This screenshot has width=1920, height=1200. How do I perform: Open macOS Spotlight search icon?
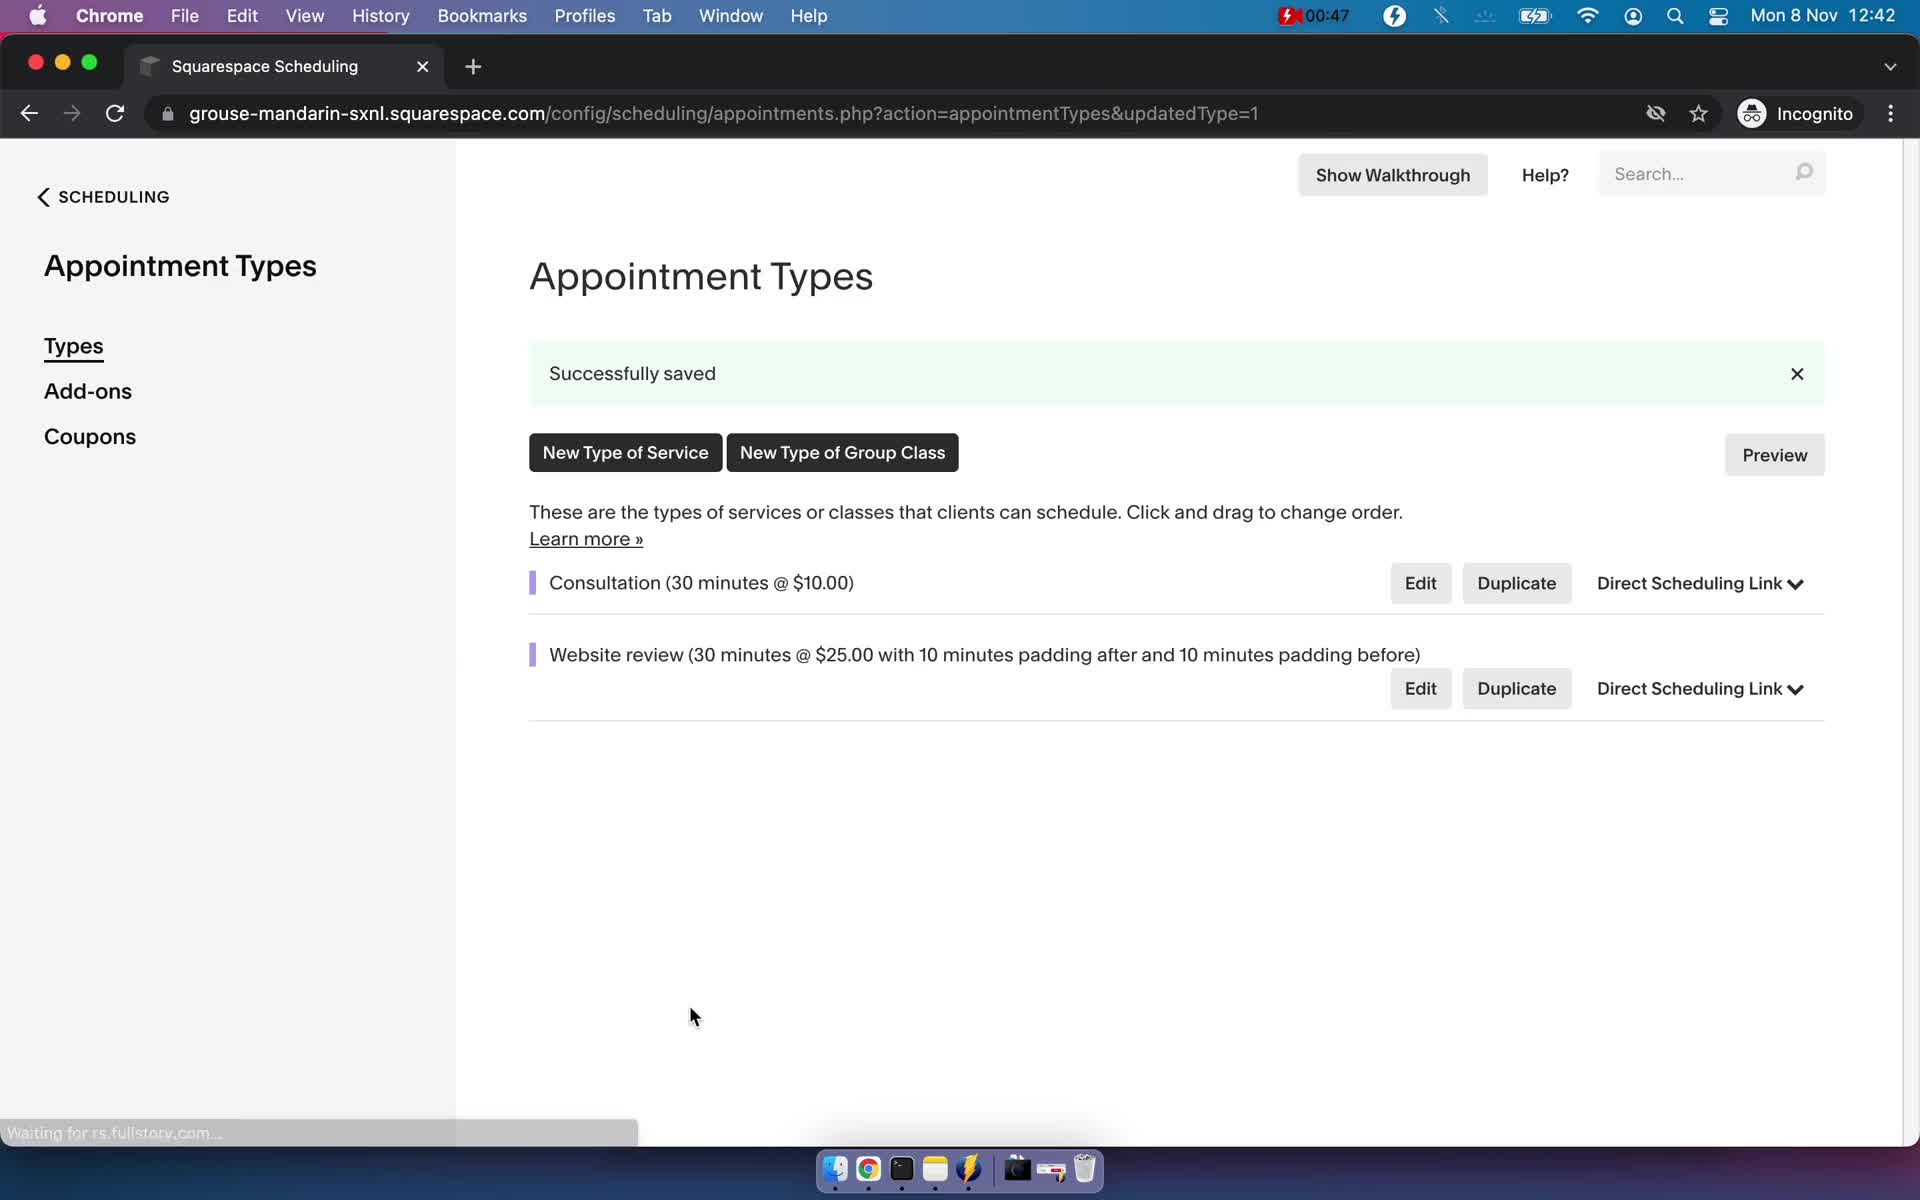1675,16
